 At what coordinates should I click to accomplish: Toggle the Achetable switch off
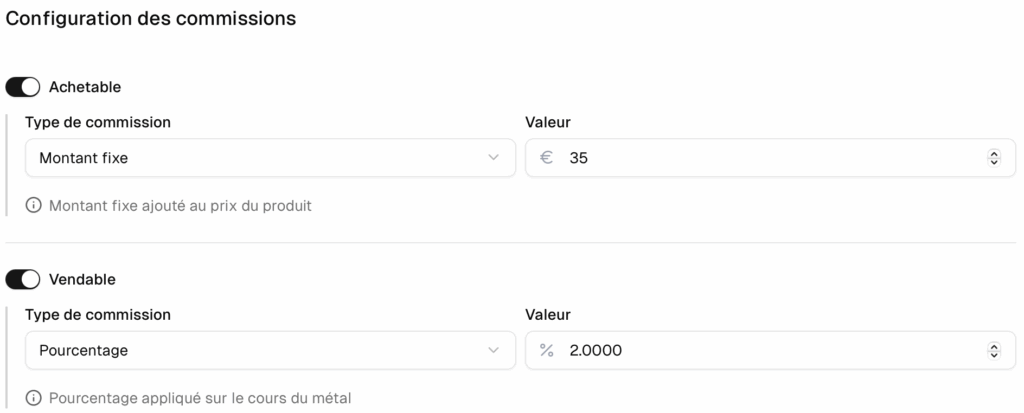click(23, 87)
